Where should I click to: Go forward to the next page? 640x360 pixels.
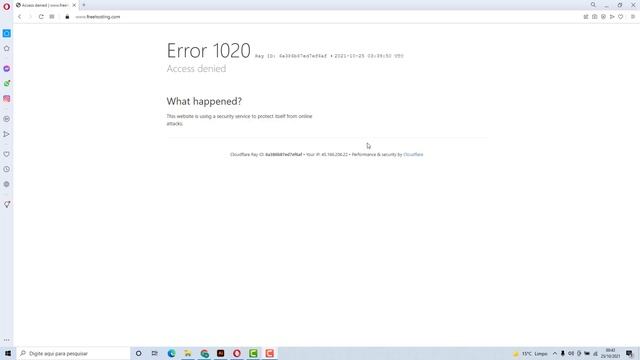tap(30, 17)
